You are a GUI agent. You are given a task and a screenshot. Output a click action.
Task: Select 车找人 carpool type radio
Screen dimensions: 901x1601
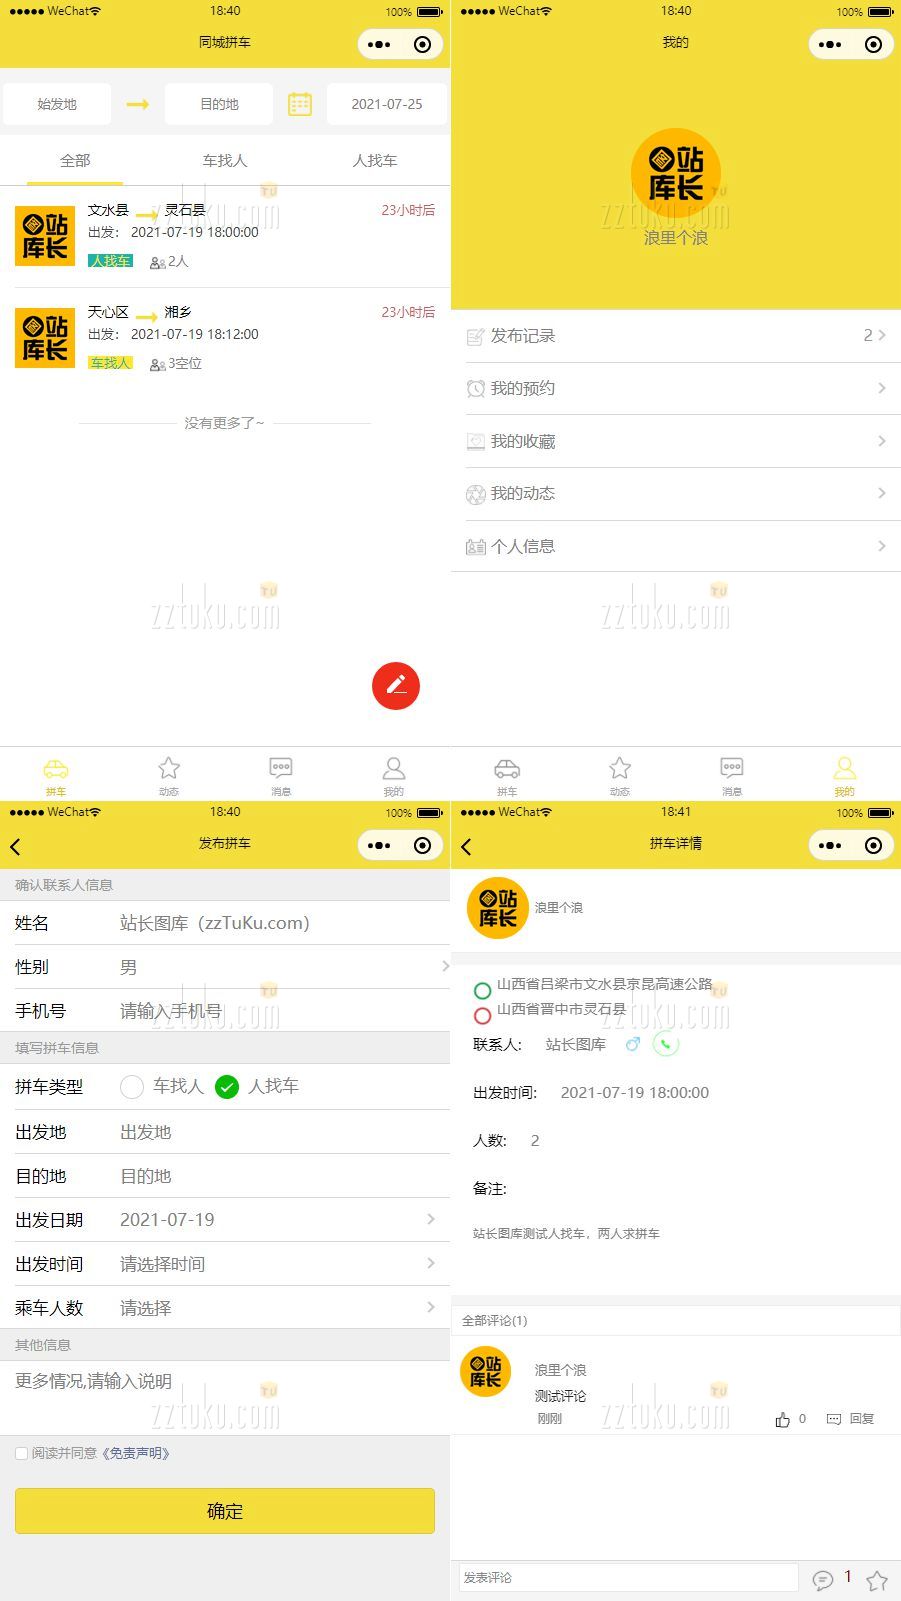click(x=132, y=1087)
